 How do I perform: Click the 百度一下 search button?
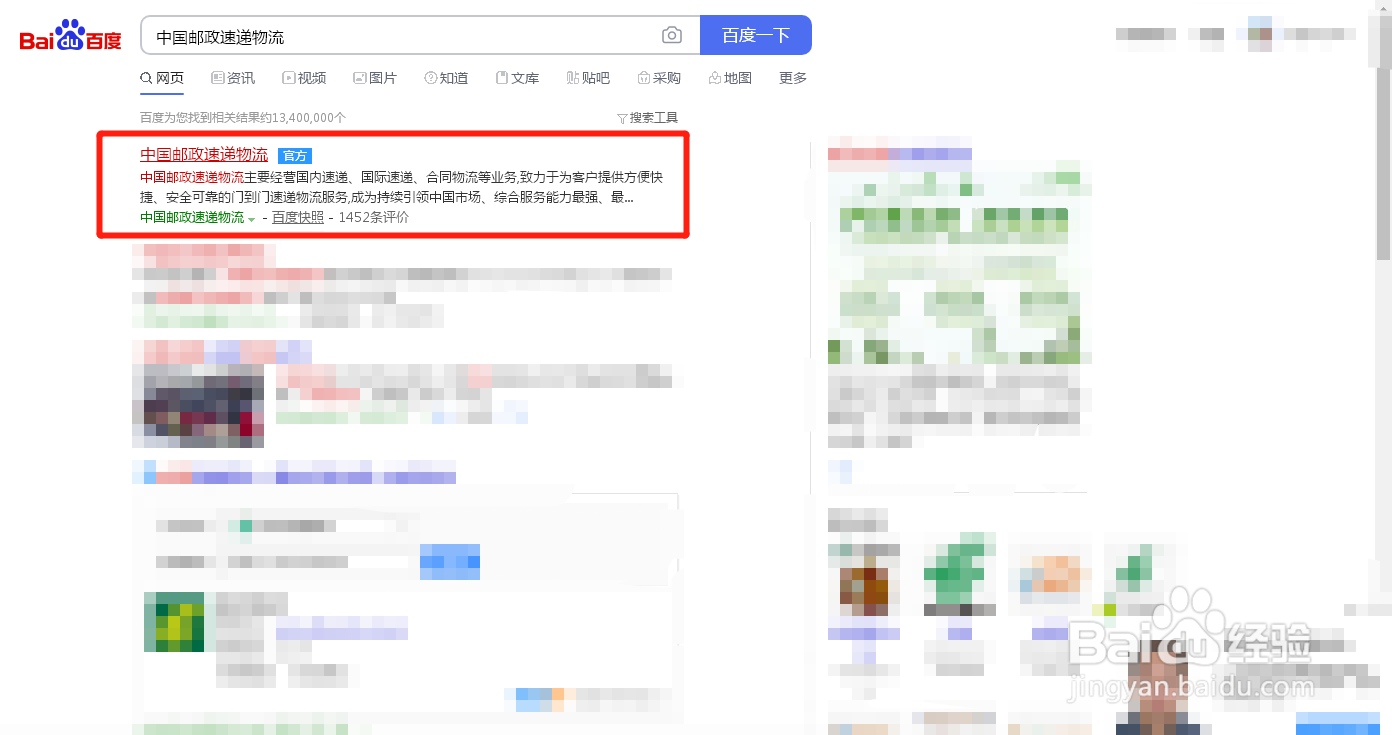point(756,35)
